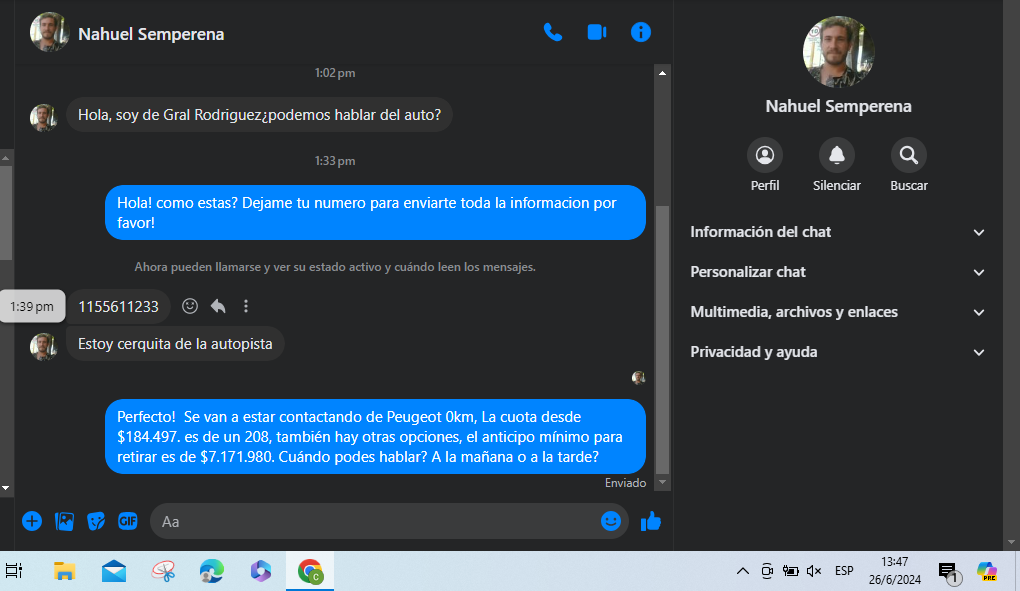1020x591 pixels.
Task: Open emoji picker in message field
Action: [x=610, y=521]
